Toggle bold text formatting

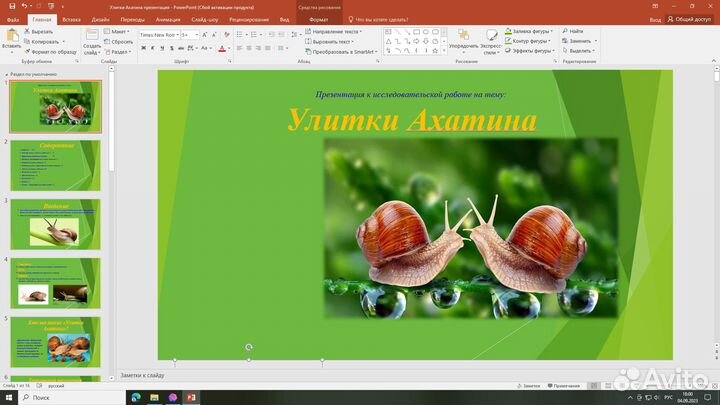tap(142, 47)
